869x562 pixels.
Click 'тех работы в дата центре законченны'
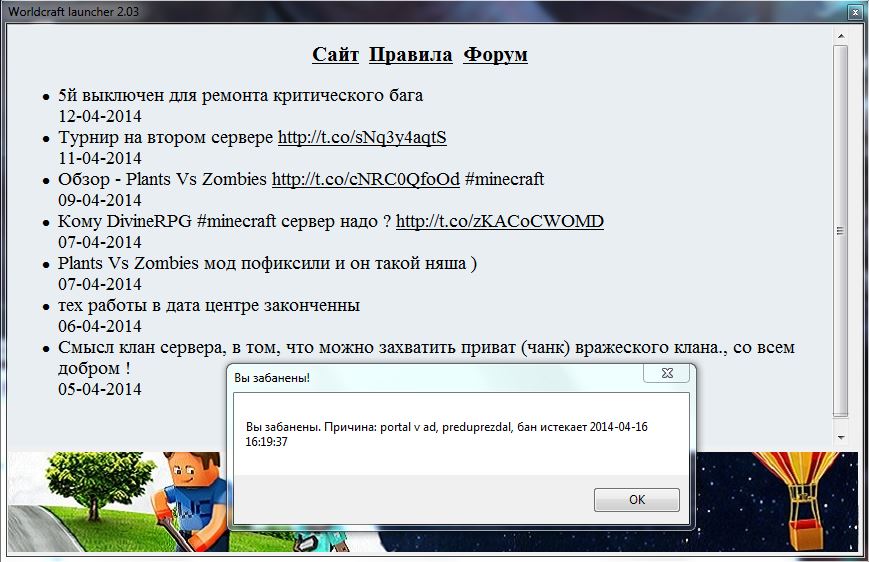coord(209,305)
